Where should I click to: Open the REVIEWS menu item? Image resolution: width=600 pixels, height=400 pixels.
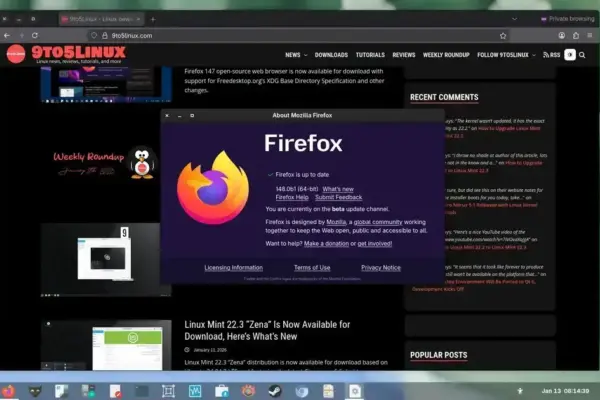[404, 55]
